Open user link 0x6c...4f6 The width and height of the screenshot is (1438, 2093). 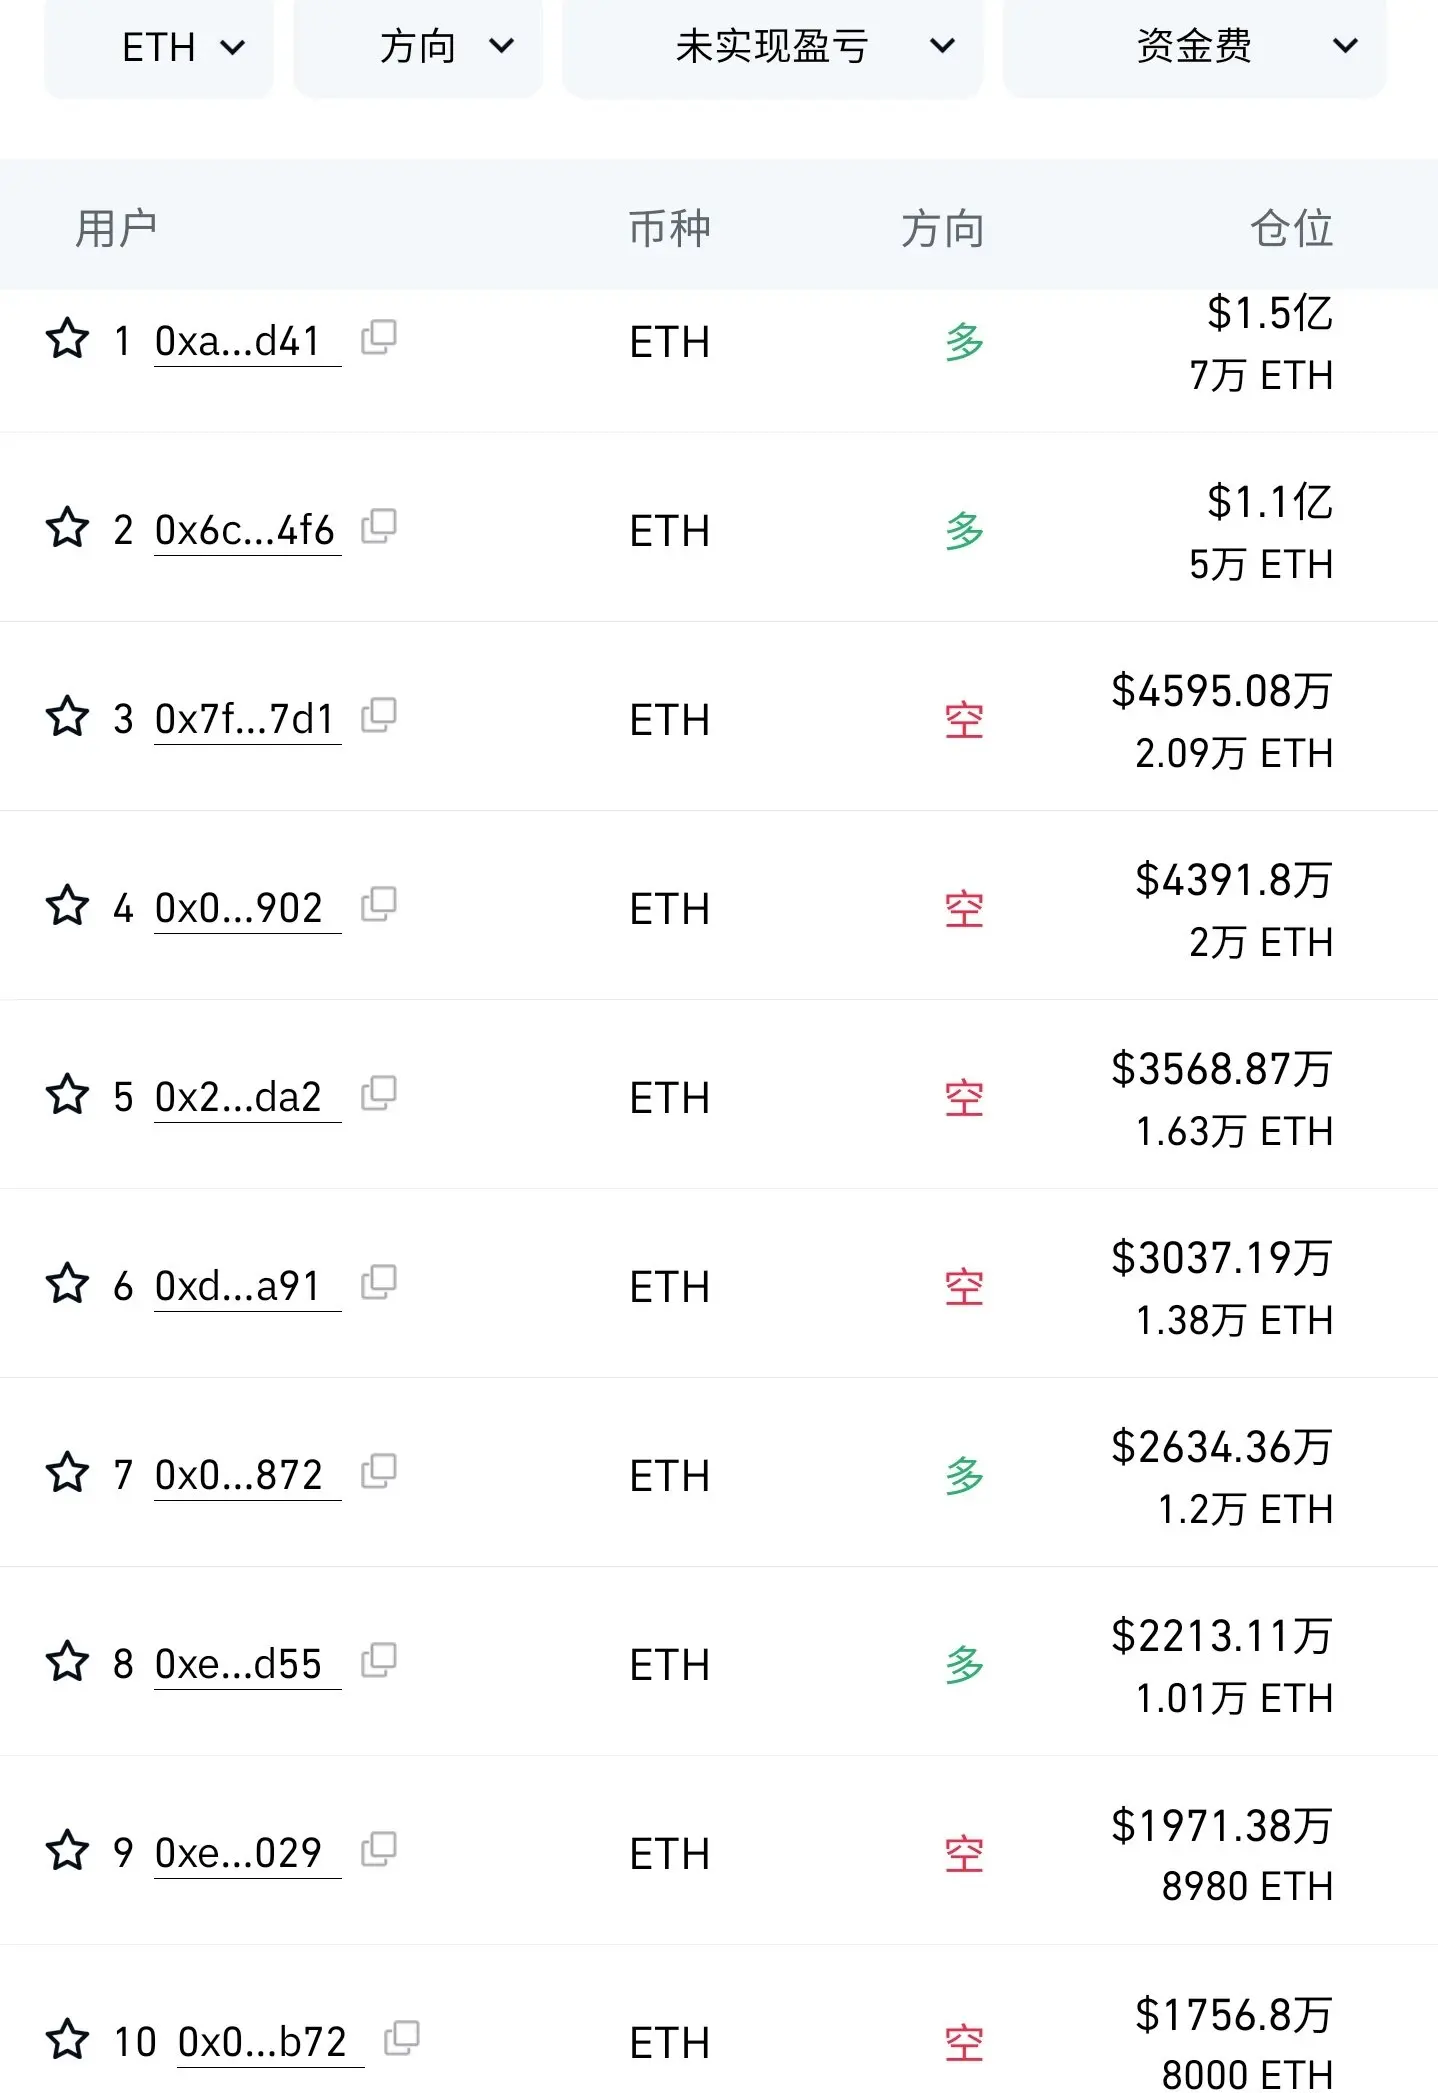coord(244,530)
